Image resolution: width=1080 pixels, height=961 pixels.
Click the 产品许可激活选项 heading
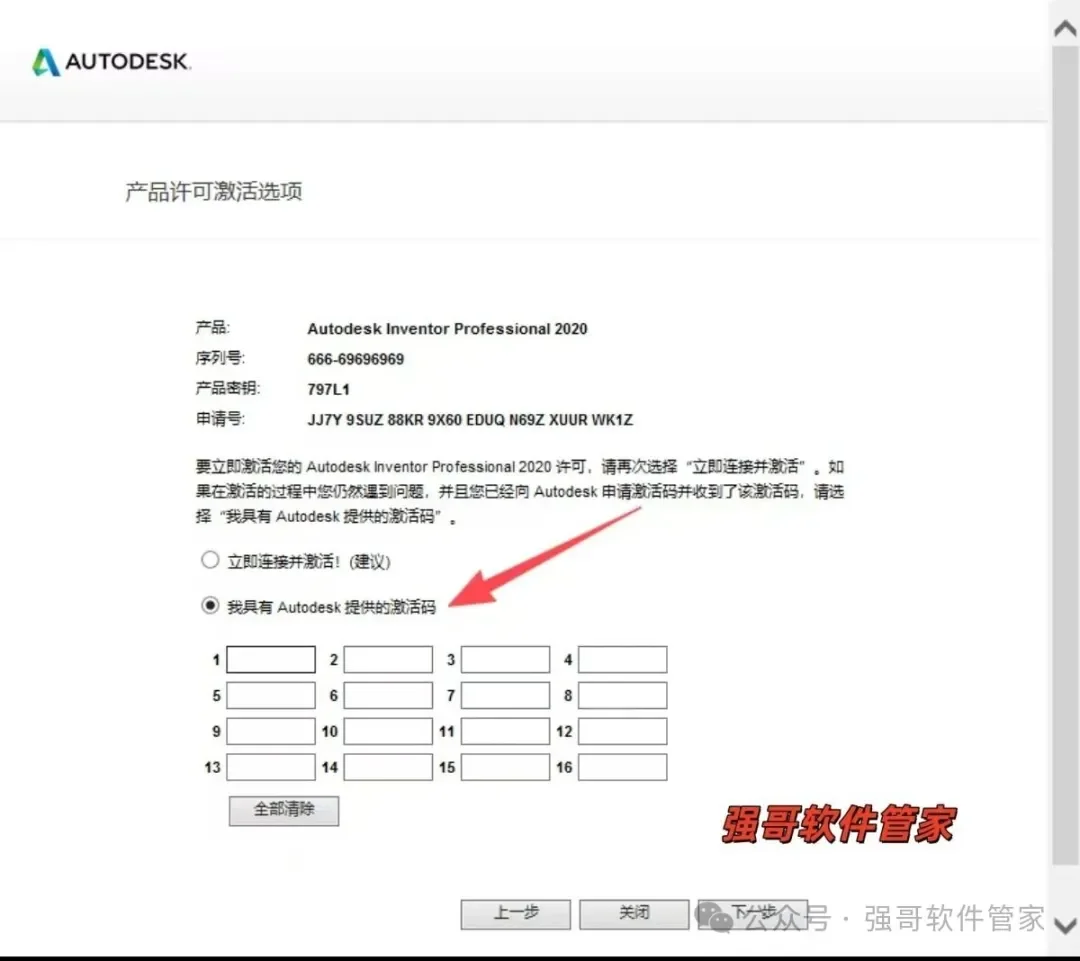[214, 191]
